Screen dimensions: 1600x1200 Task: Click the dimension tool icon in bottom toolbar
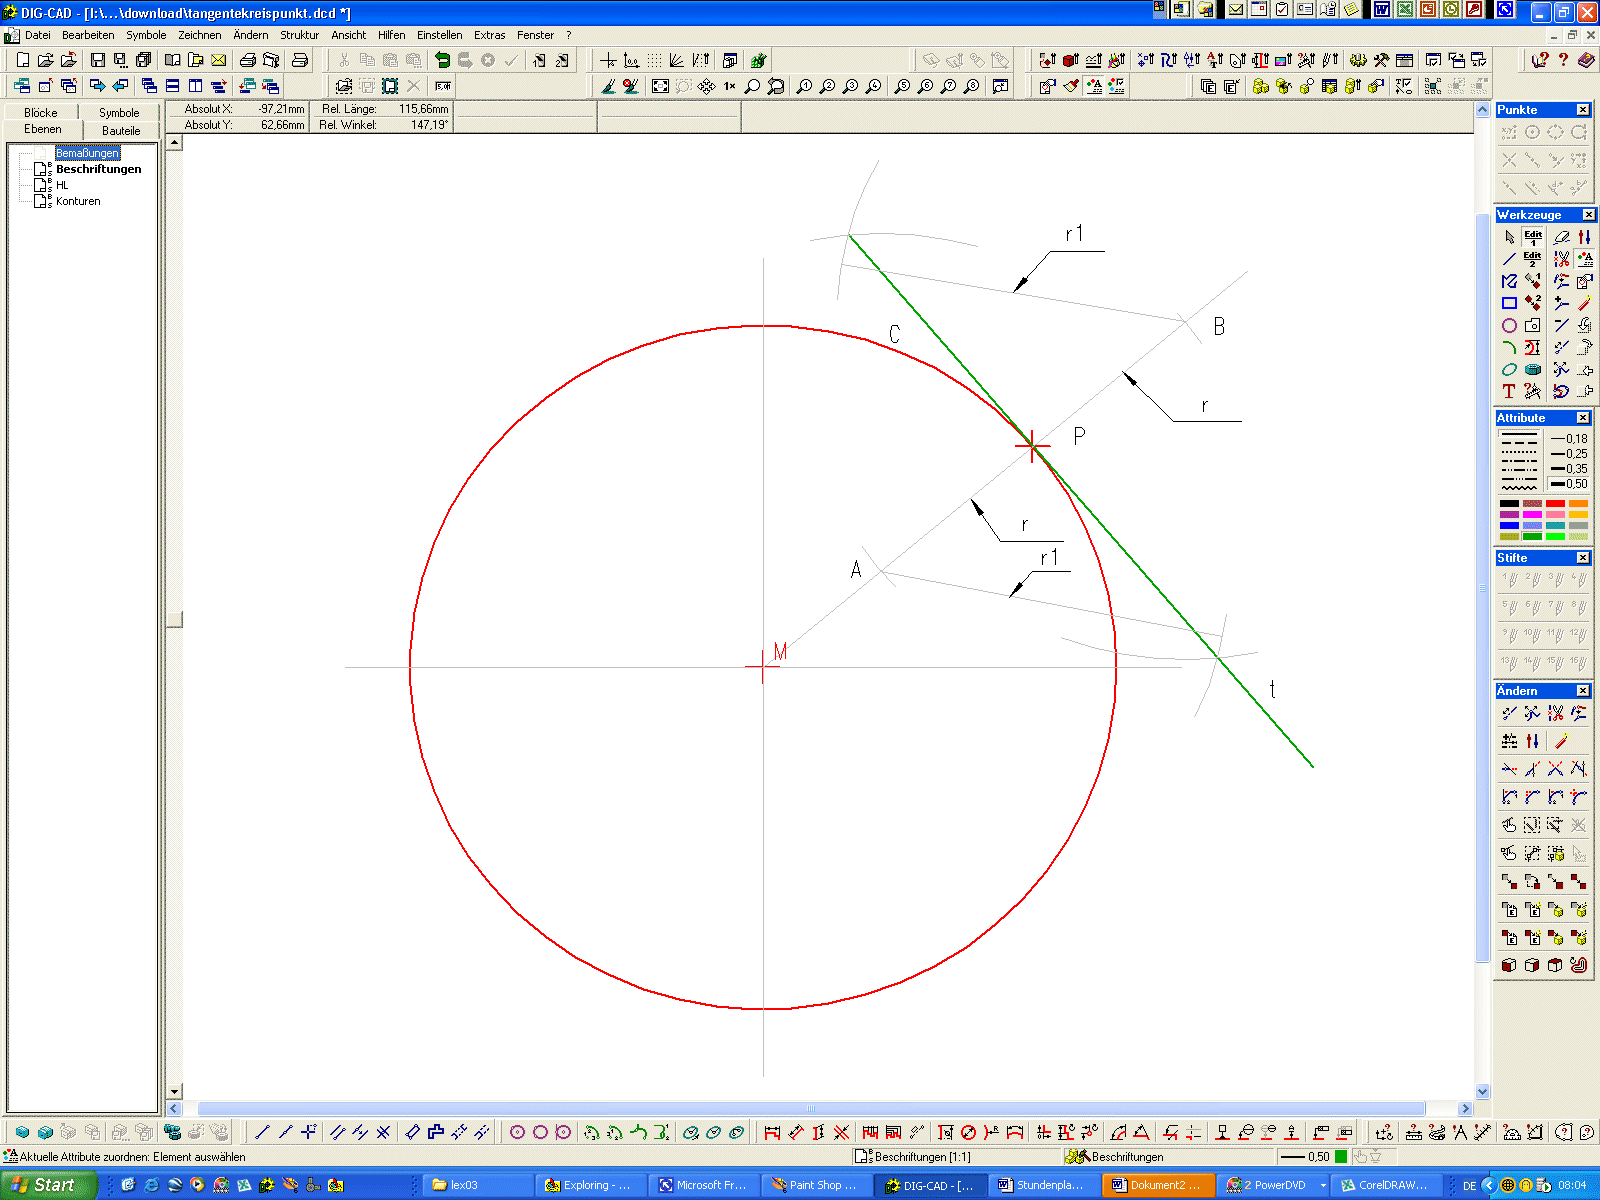[772, 1132]
